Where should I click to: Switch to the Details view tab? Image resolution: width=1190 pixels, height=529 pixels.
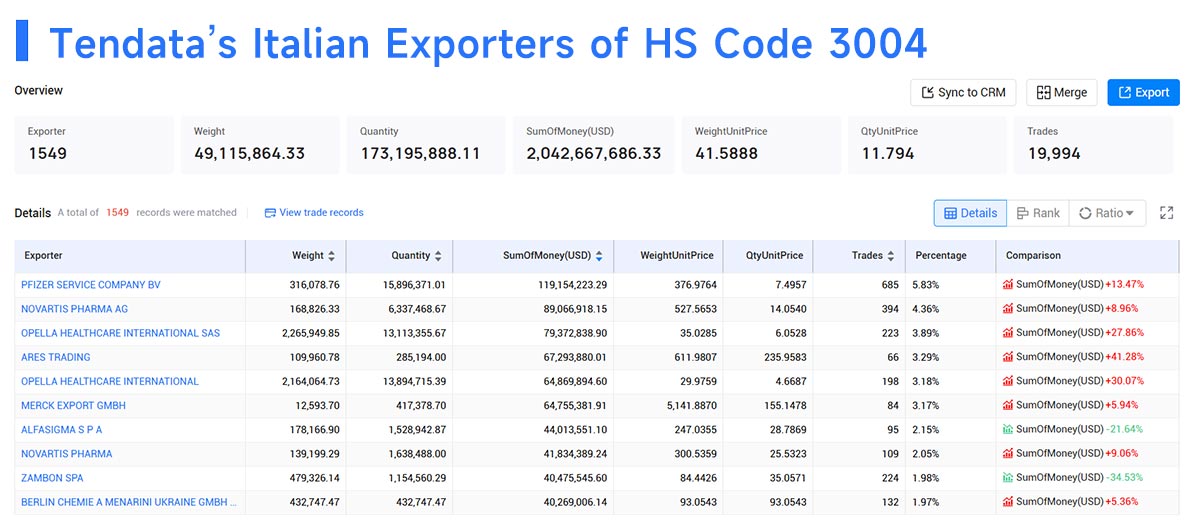pos(970,213)
